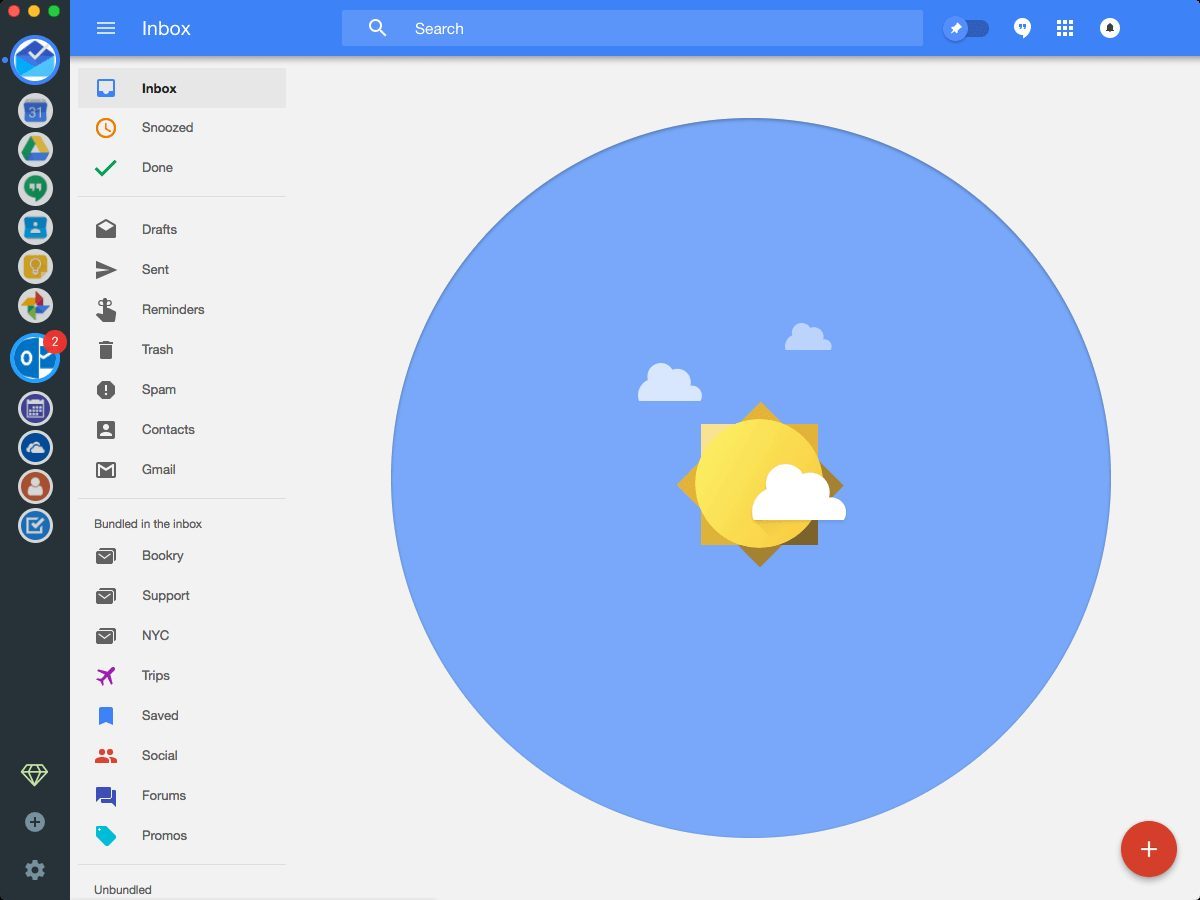Click the Saved bookmark icon
The width and height of the screenshot is (1200, 900).
106,716
